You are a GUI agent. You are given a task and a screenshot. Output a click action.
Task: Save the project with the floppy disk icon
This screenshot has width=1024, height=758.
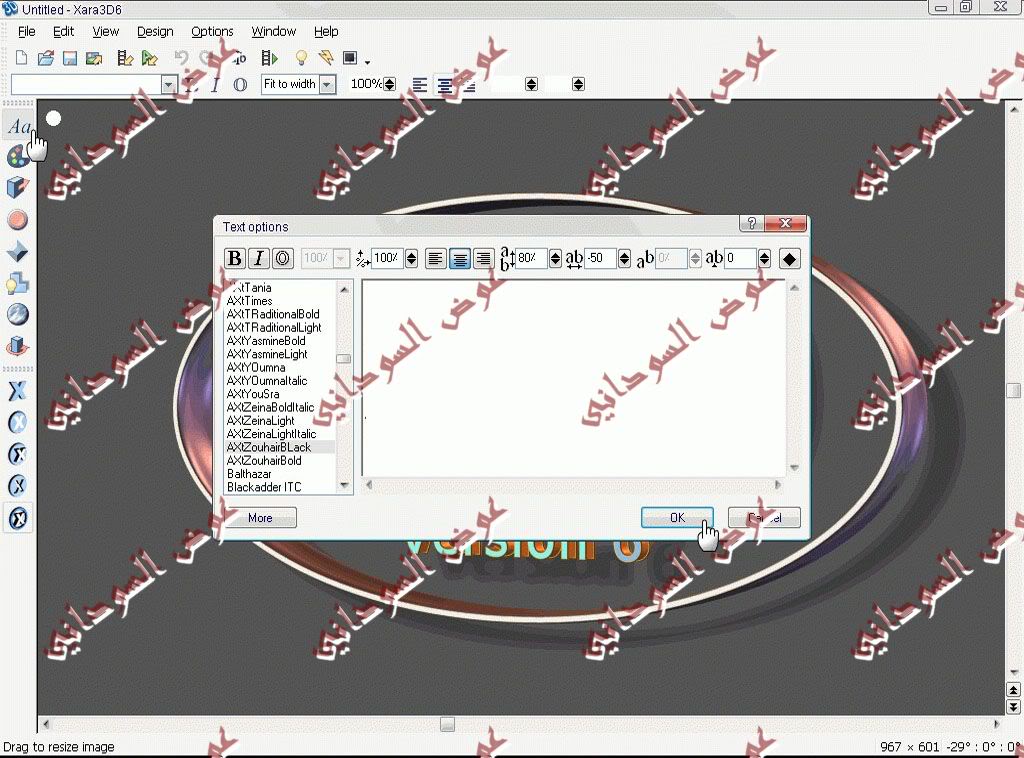coord(70,58)
